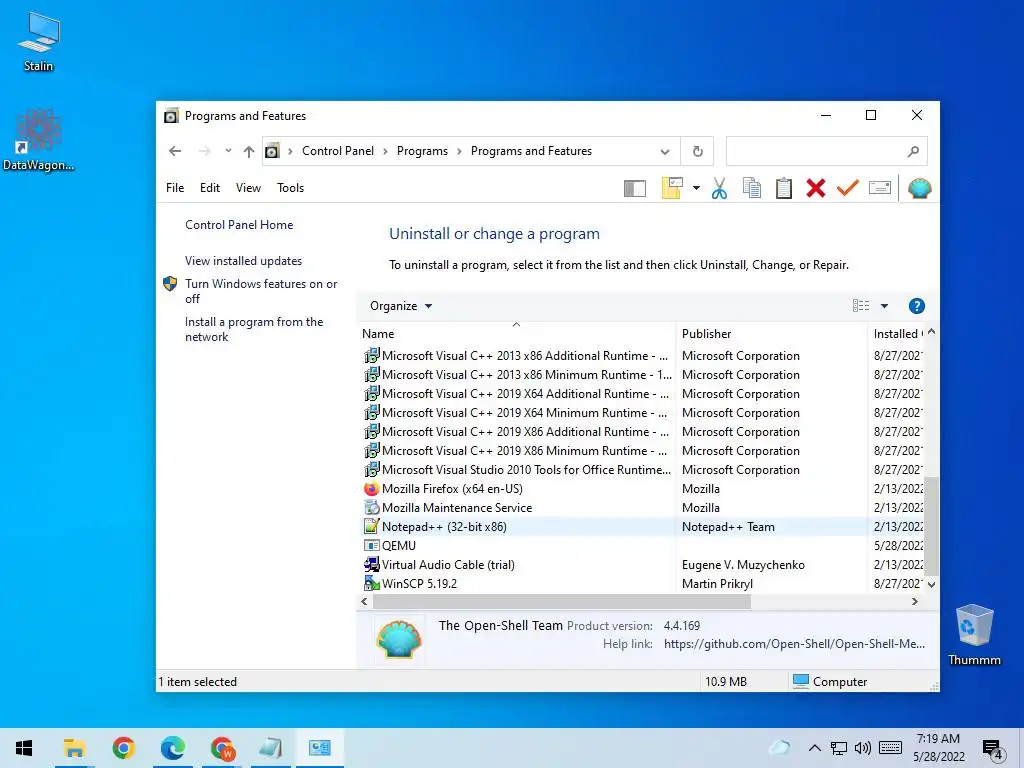Click the Open-Shell GitHub help link

(794, 644)
